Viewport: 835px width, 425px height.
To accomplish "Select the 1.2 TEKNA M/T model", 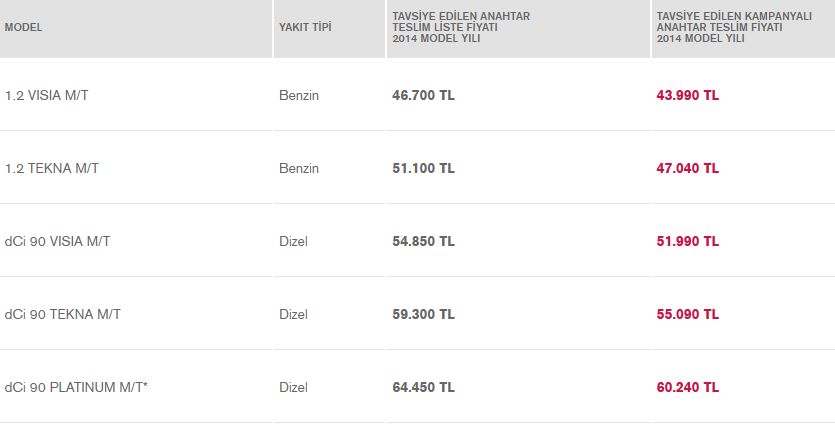I will tap(52, 168).
